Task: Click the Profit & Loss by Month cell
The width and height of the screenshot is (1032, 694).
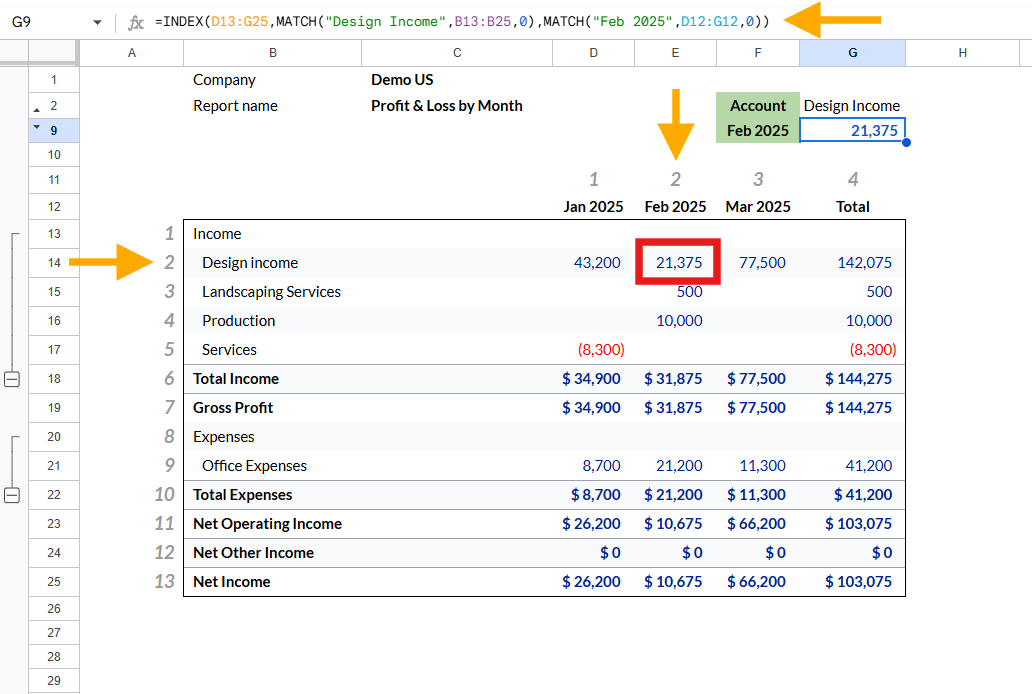Action: [x=447, y=105]
